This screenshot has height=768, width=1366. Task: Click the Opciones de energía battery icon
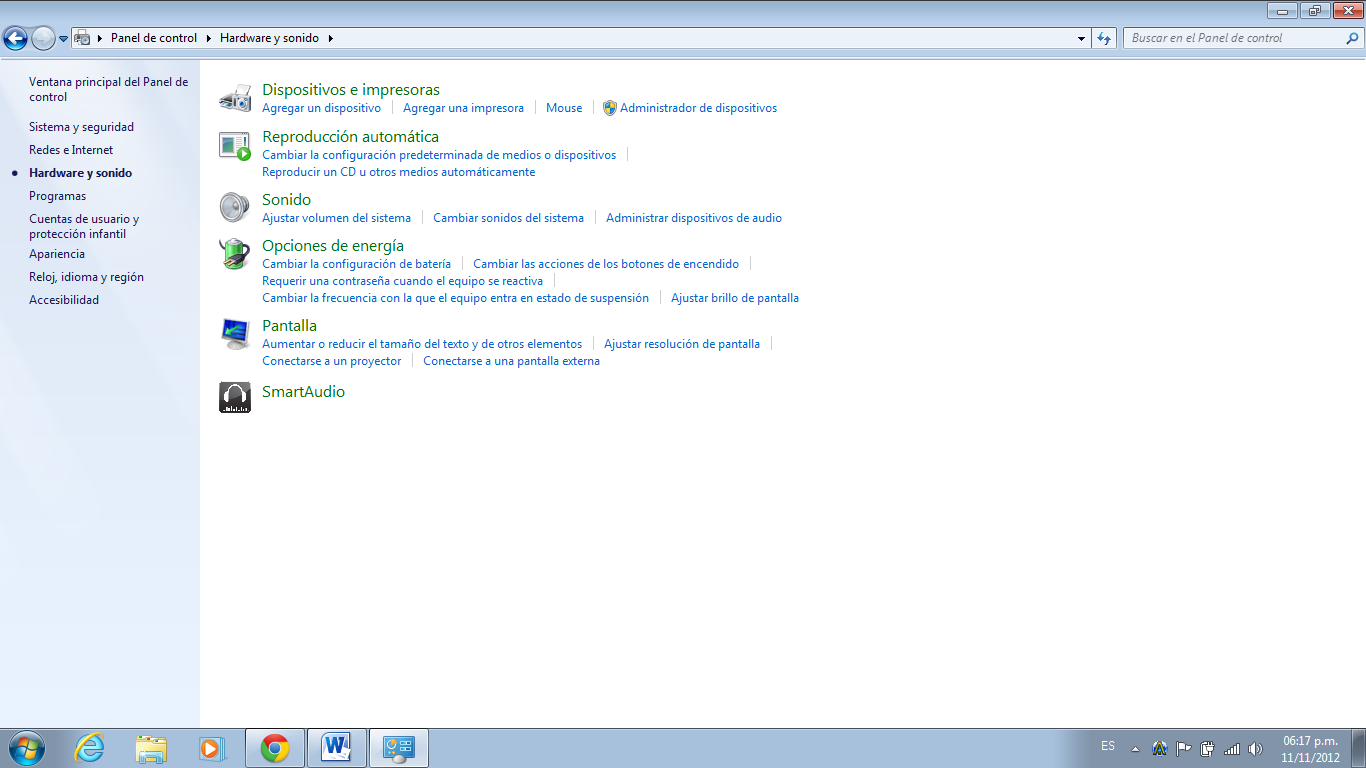pyautogui.click(x=234, y=253)
